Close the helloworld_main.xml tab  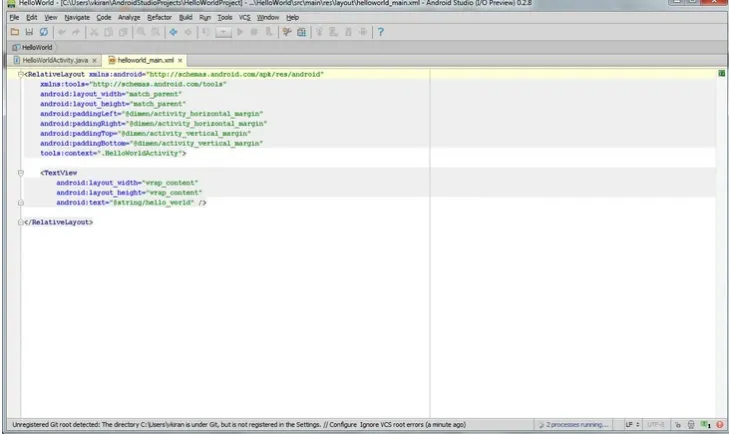180,60
